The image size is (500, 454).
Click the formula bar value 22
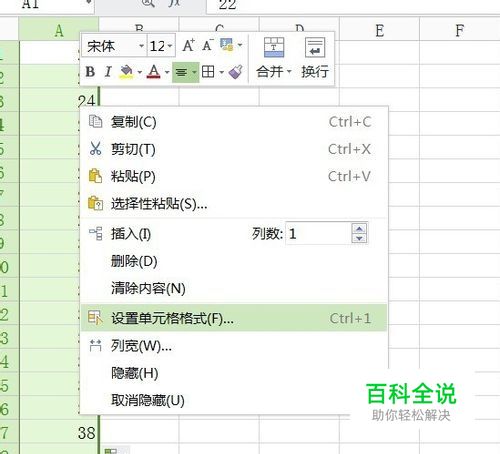coord(227,5)
